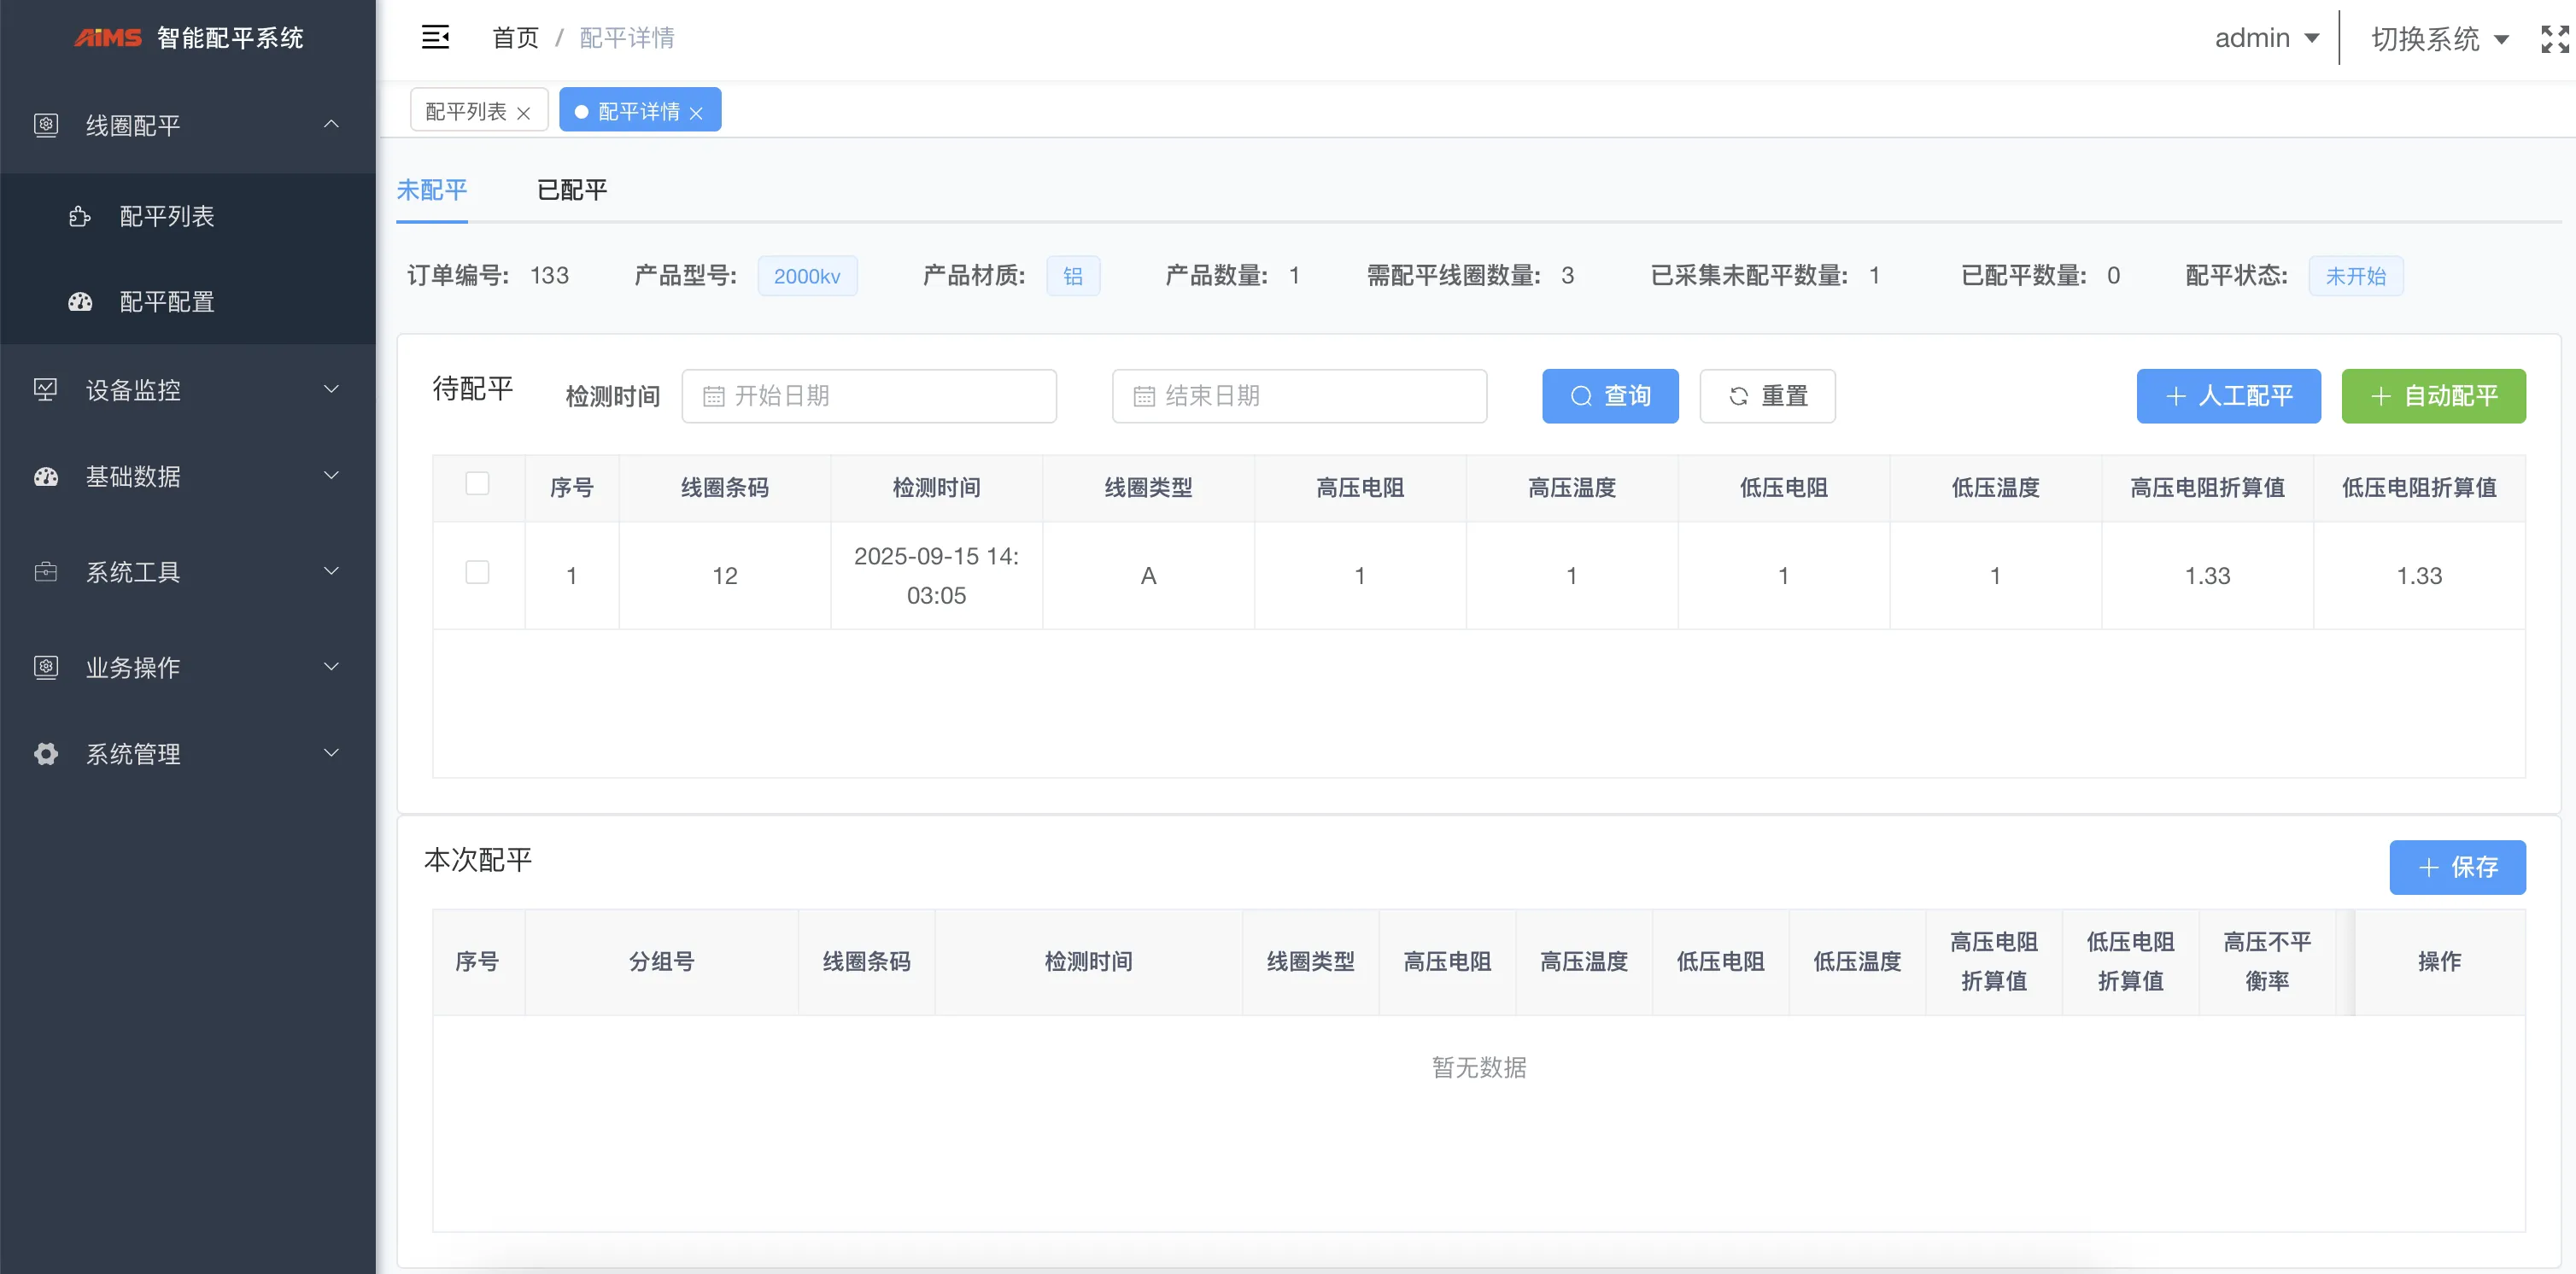2576x1274 pixels.
Task: Go to 首页 via breadcrumb
Action: pos(515,38)
